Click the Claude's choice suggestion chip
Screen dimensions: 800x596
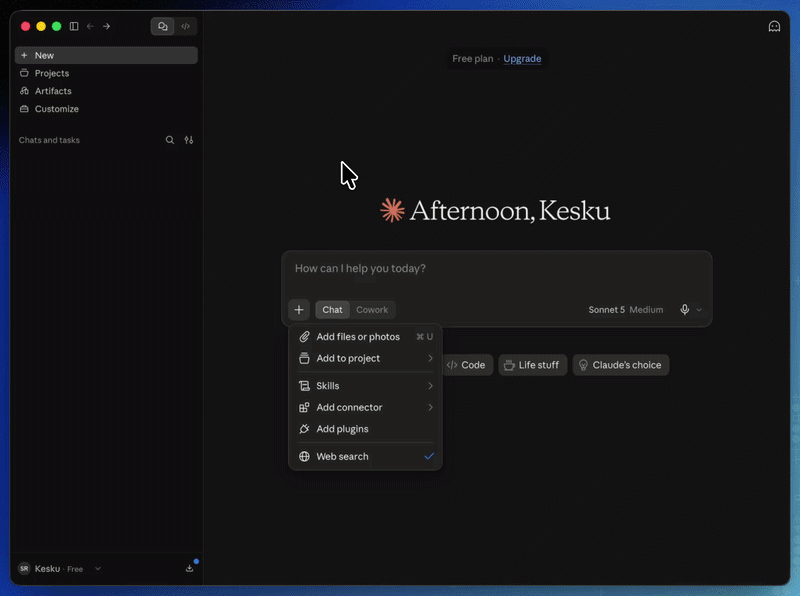click(x=620, y=365)
